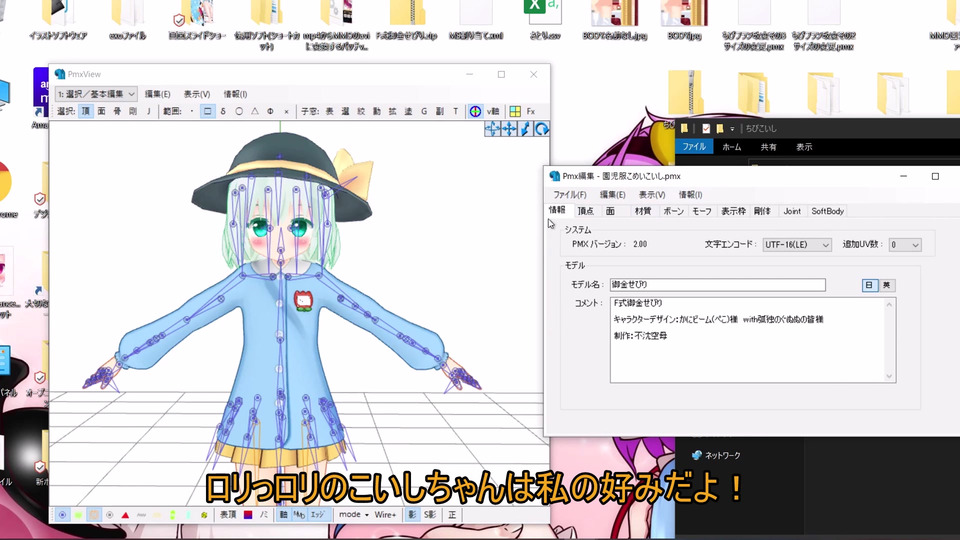Select the 英 English language toggle
The width and height of the screenshot is (960, 540).
pos(887,285)
